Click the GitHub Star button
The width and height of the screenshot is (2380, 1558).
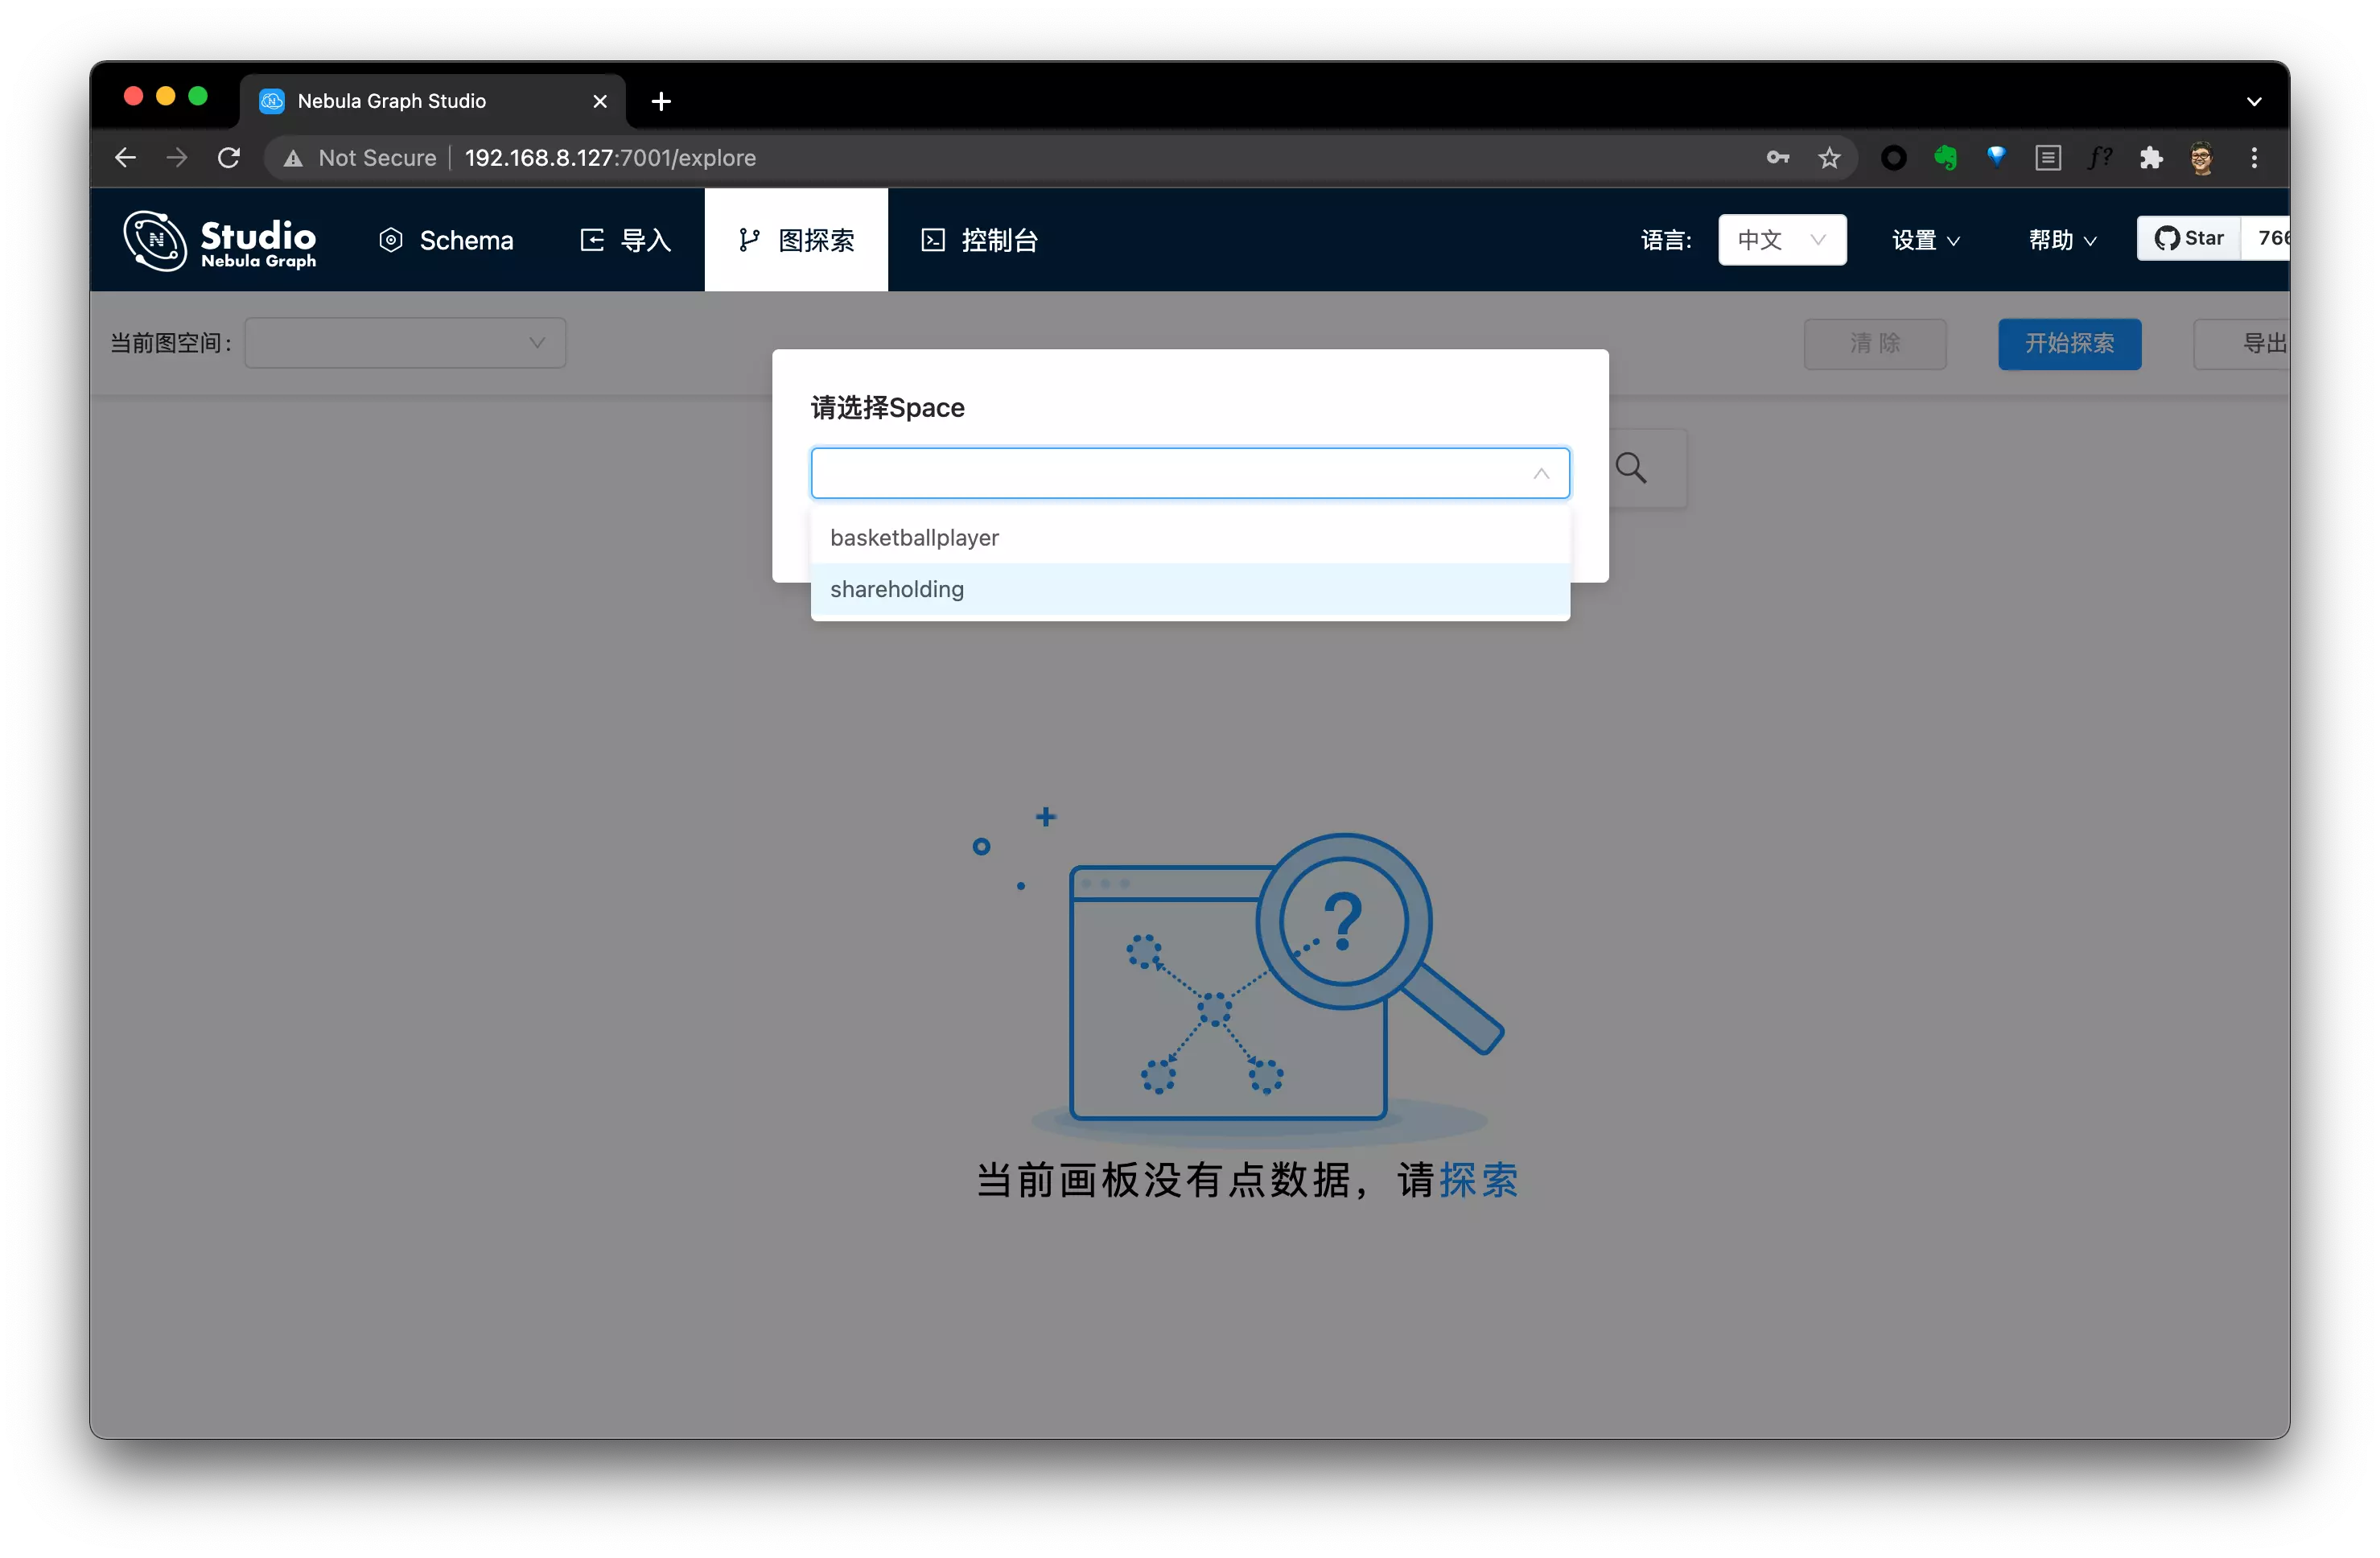point(2189,239)
